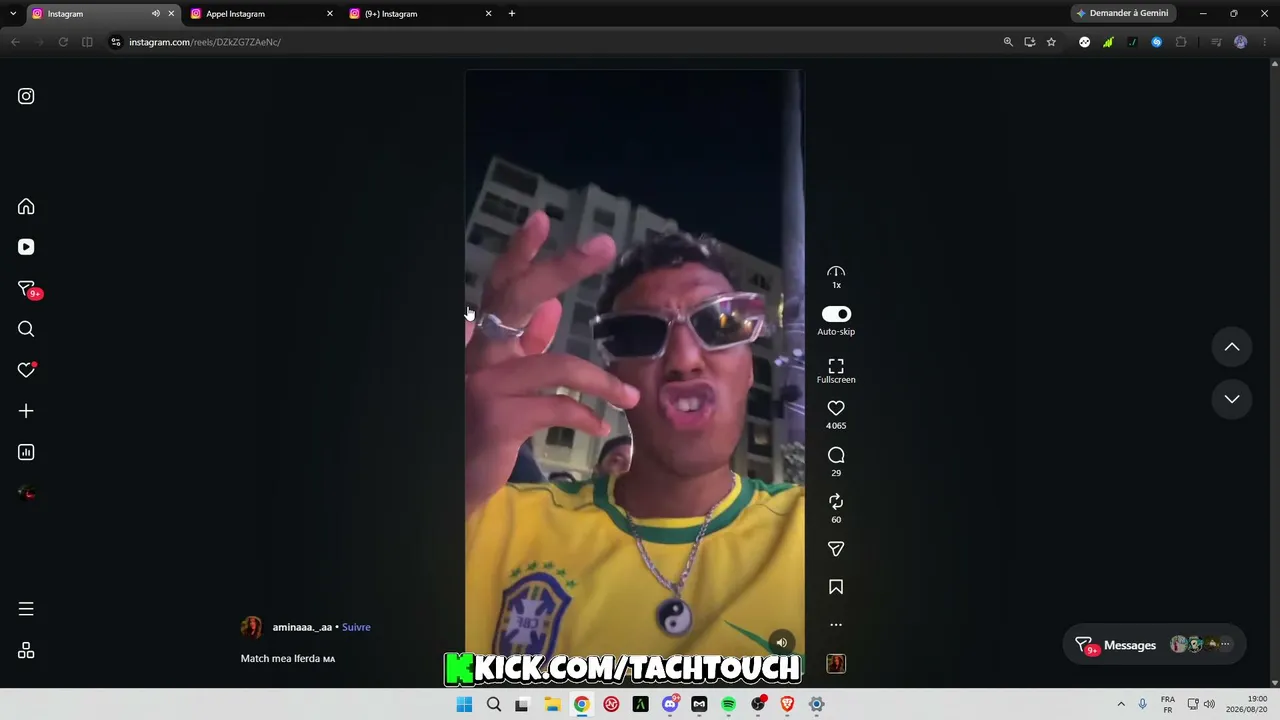Open a new browser tab
Screen dimensions: 1280x720
click(512, 14)
